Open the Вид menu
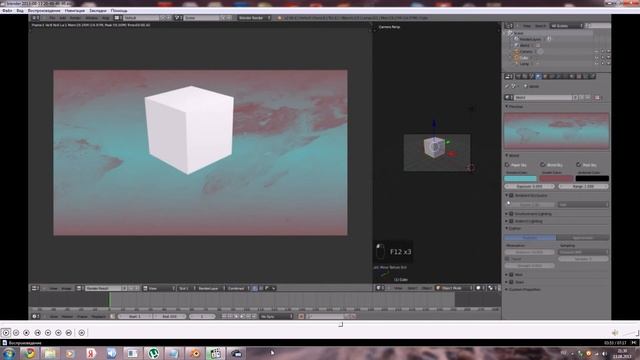 click(20, 11)
